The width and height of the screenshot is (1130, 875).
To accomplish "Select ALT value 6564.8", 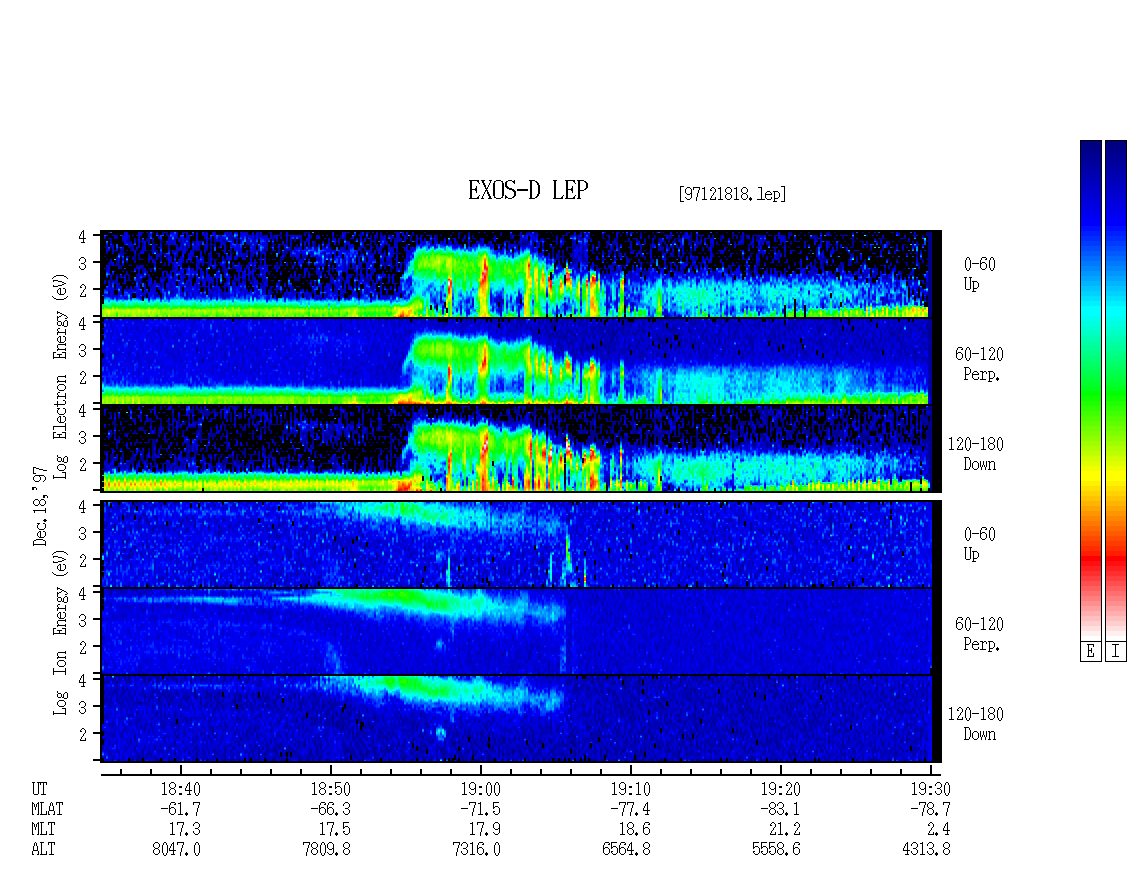I will pyautogui.click(x=626, y=850).
